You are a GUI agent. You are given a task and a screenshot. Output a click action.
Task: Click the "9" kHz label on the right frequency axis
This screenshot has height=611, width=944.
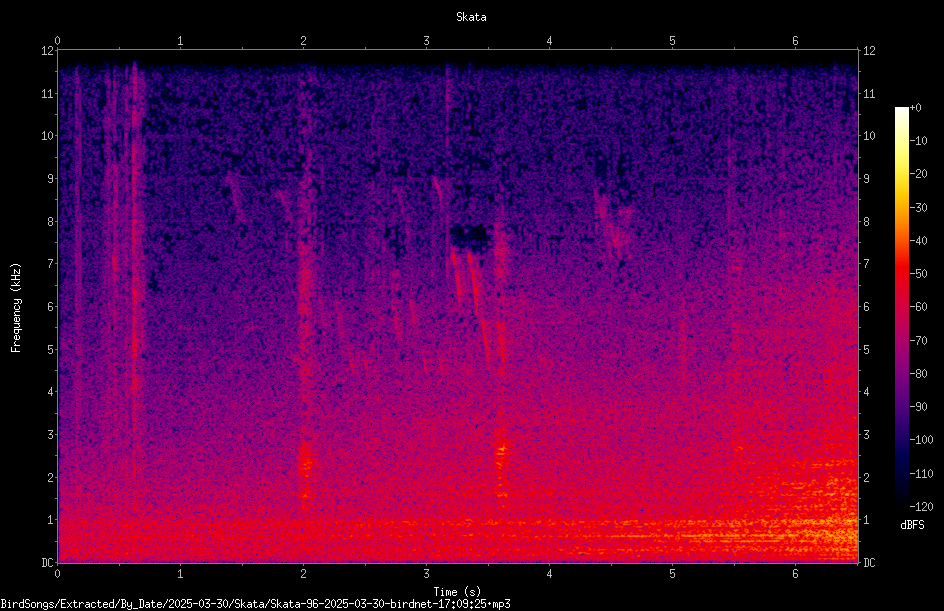point(866,179)
